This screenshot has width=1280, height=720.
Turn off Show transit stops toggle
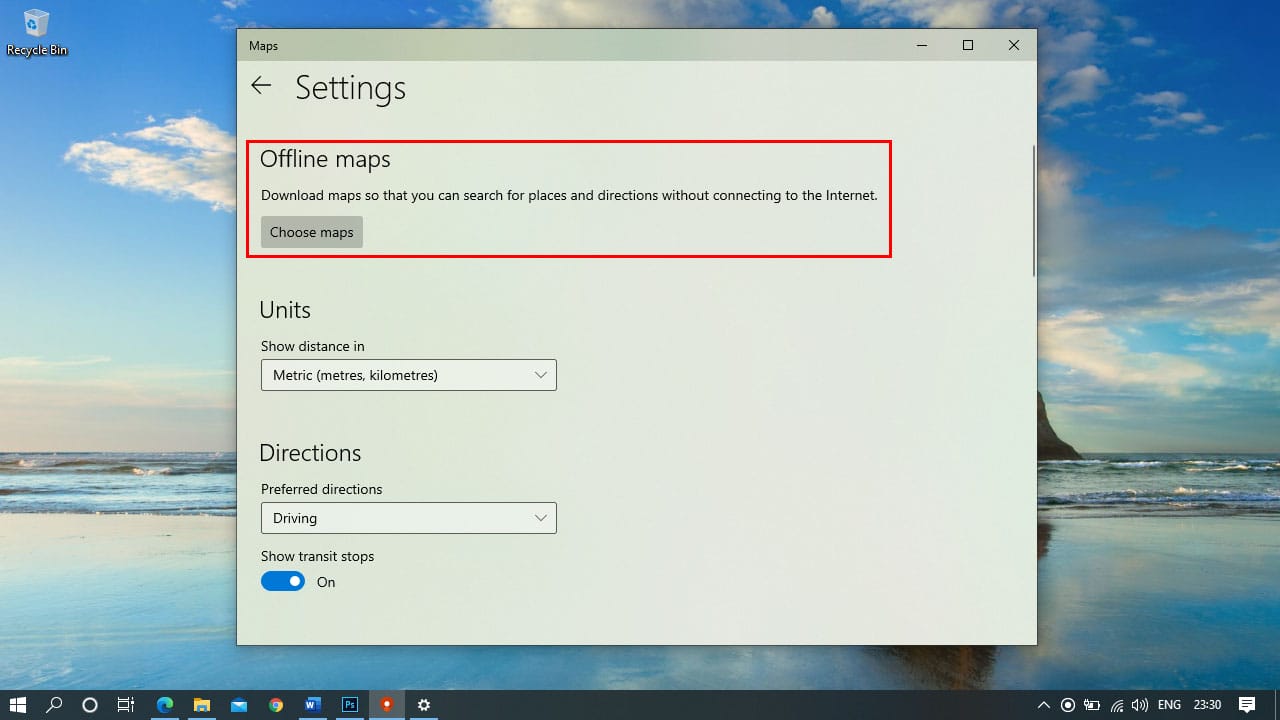point(283,582)
